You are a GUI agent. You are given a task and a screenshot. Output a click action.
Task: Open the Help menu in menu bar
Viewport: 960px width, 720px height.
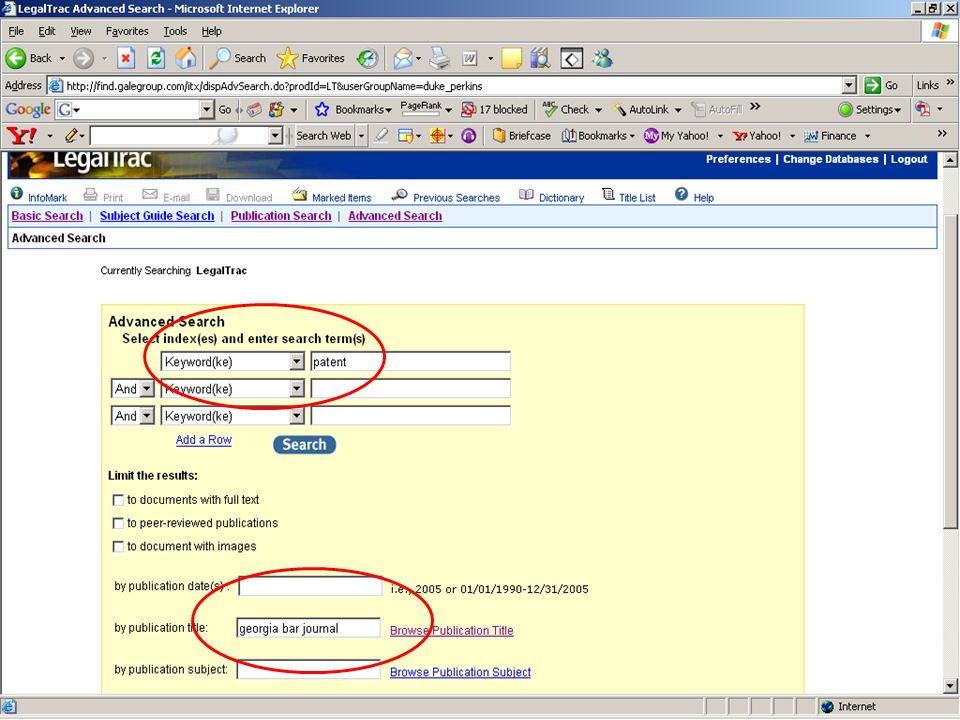(211, 31)
